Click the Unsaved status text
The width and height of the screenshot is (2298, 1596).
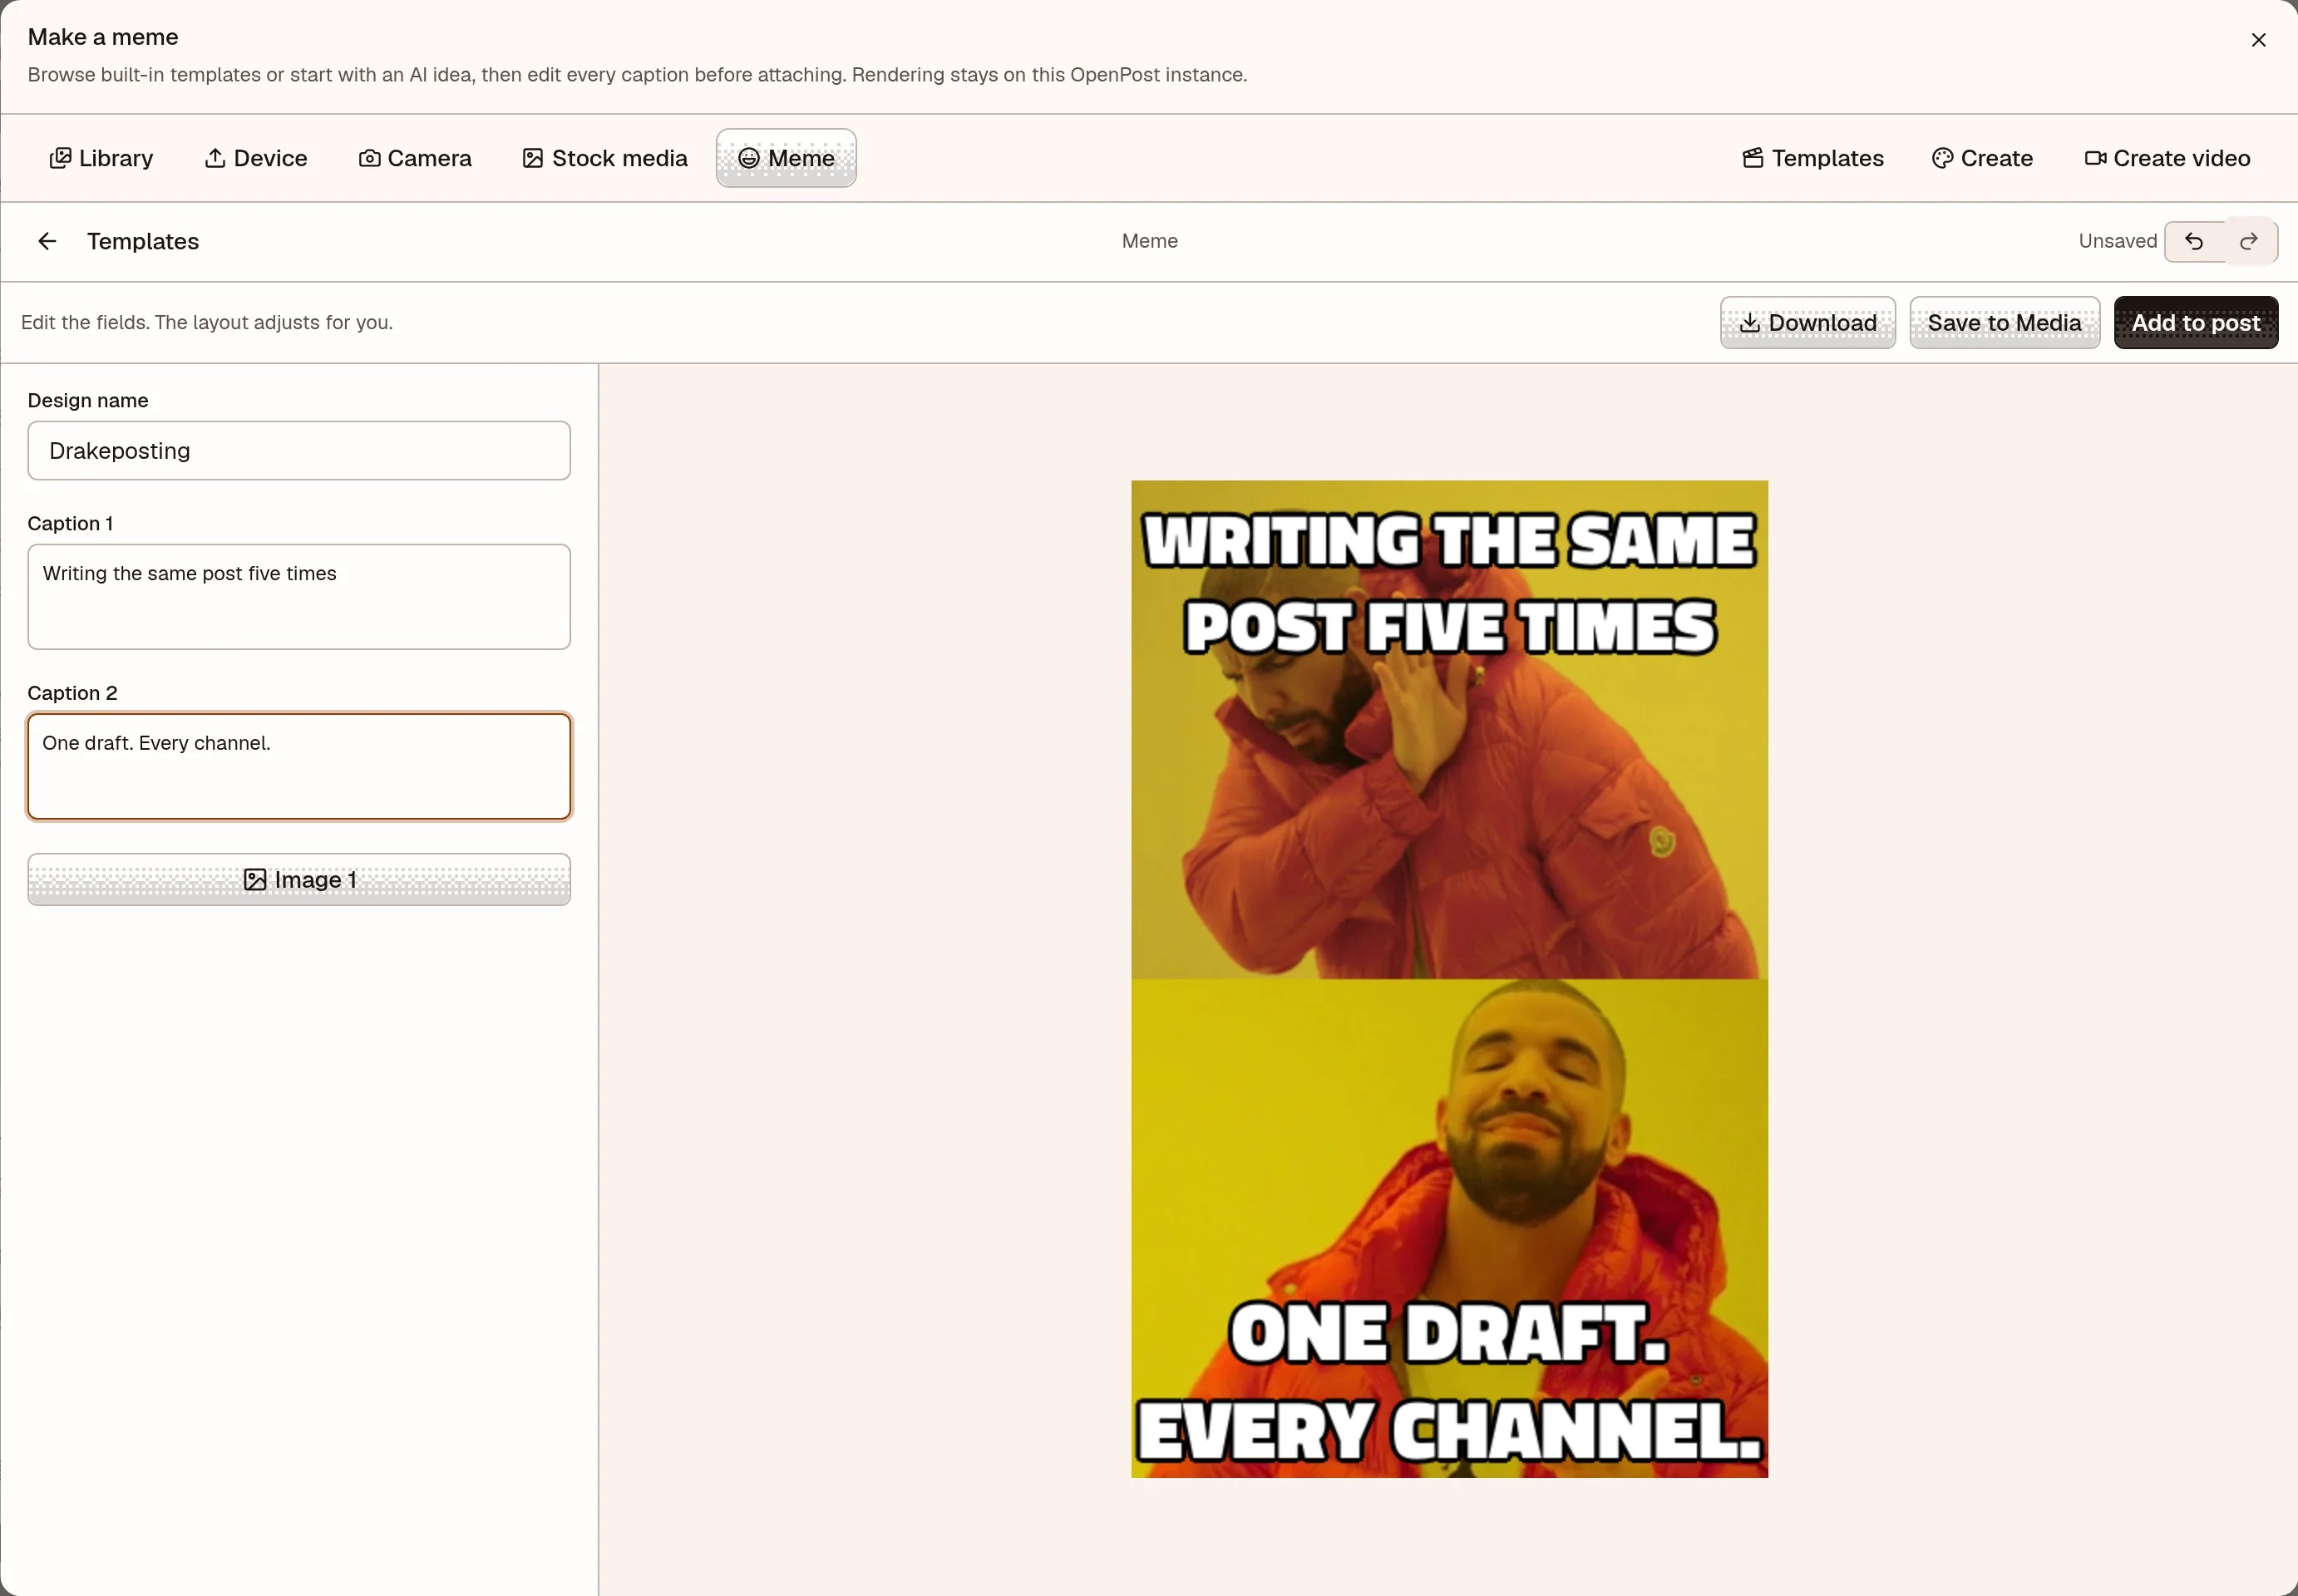point(2117,241)
